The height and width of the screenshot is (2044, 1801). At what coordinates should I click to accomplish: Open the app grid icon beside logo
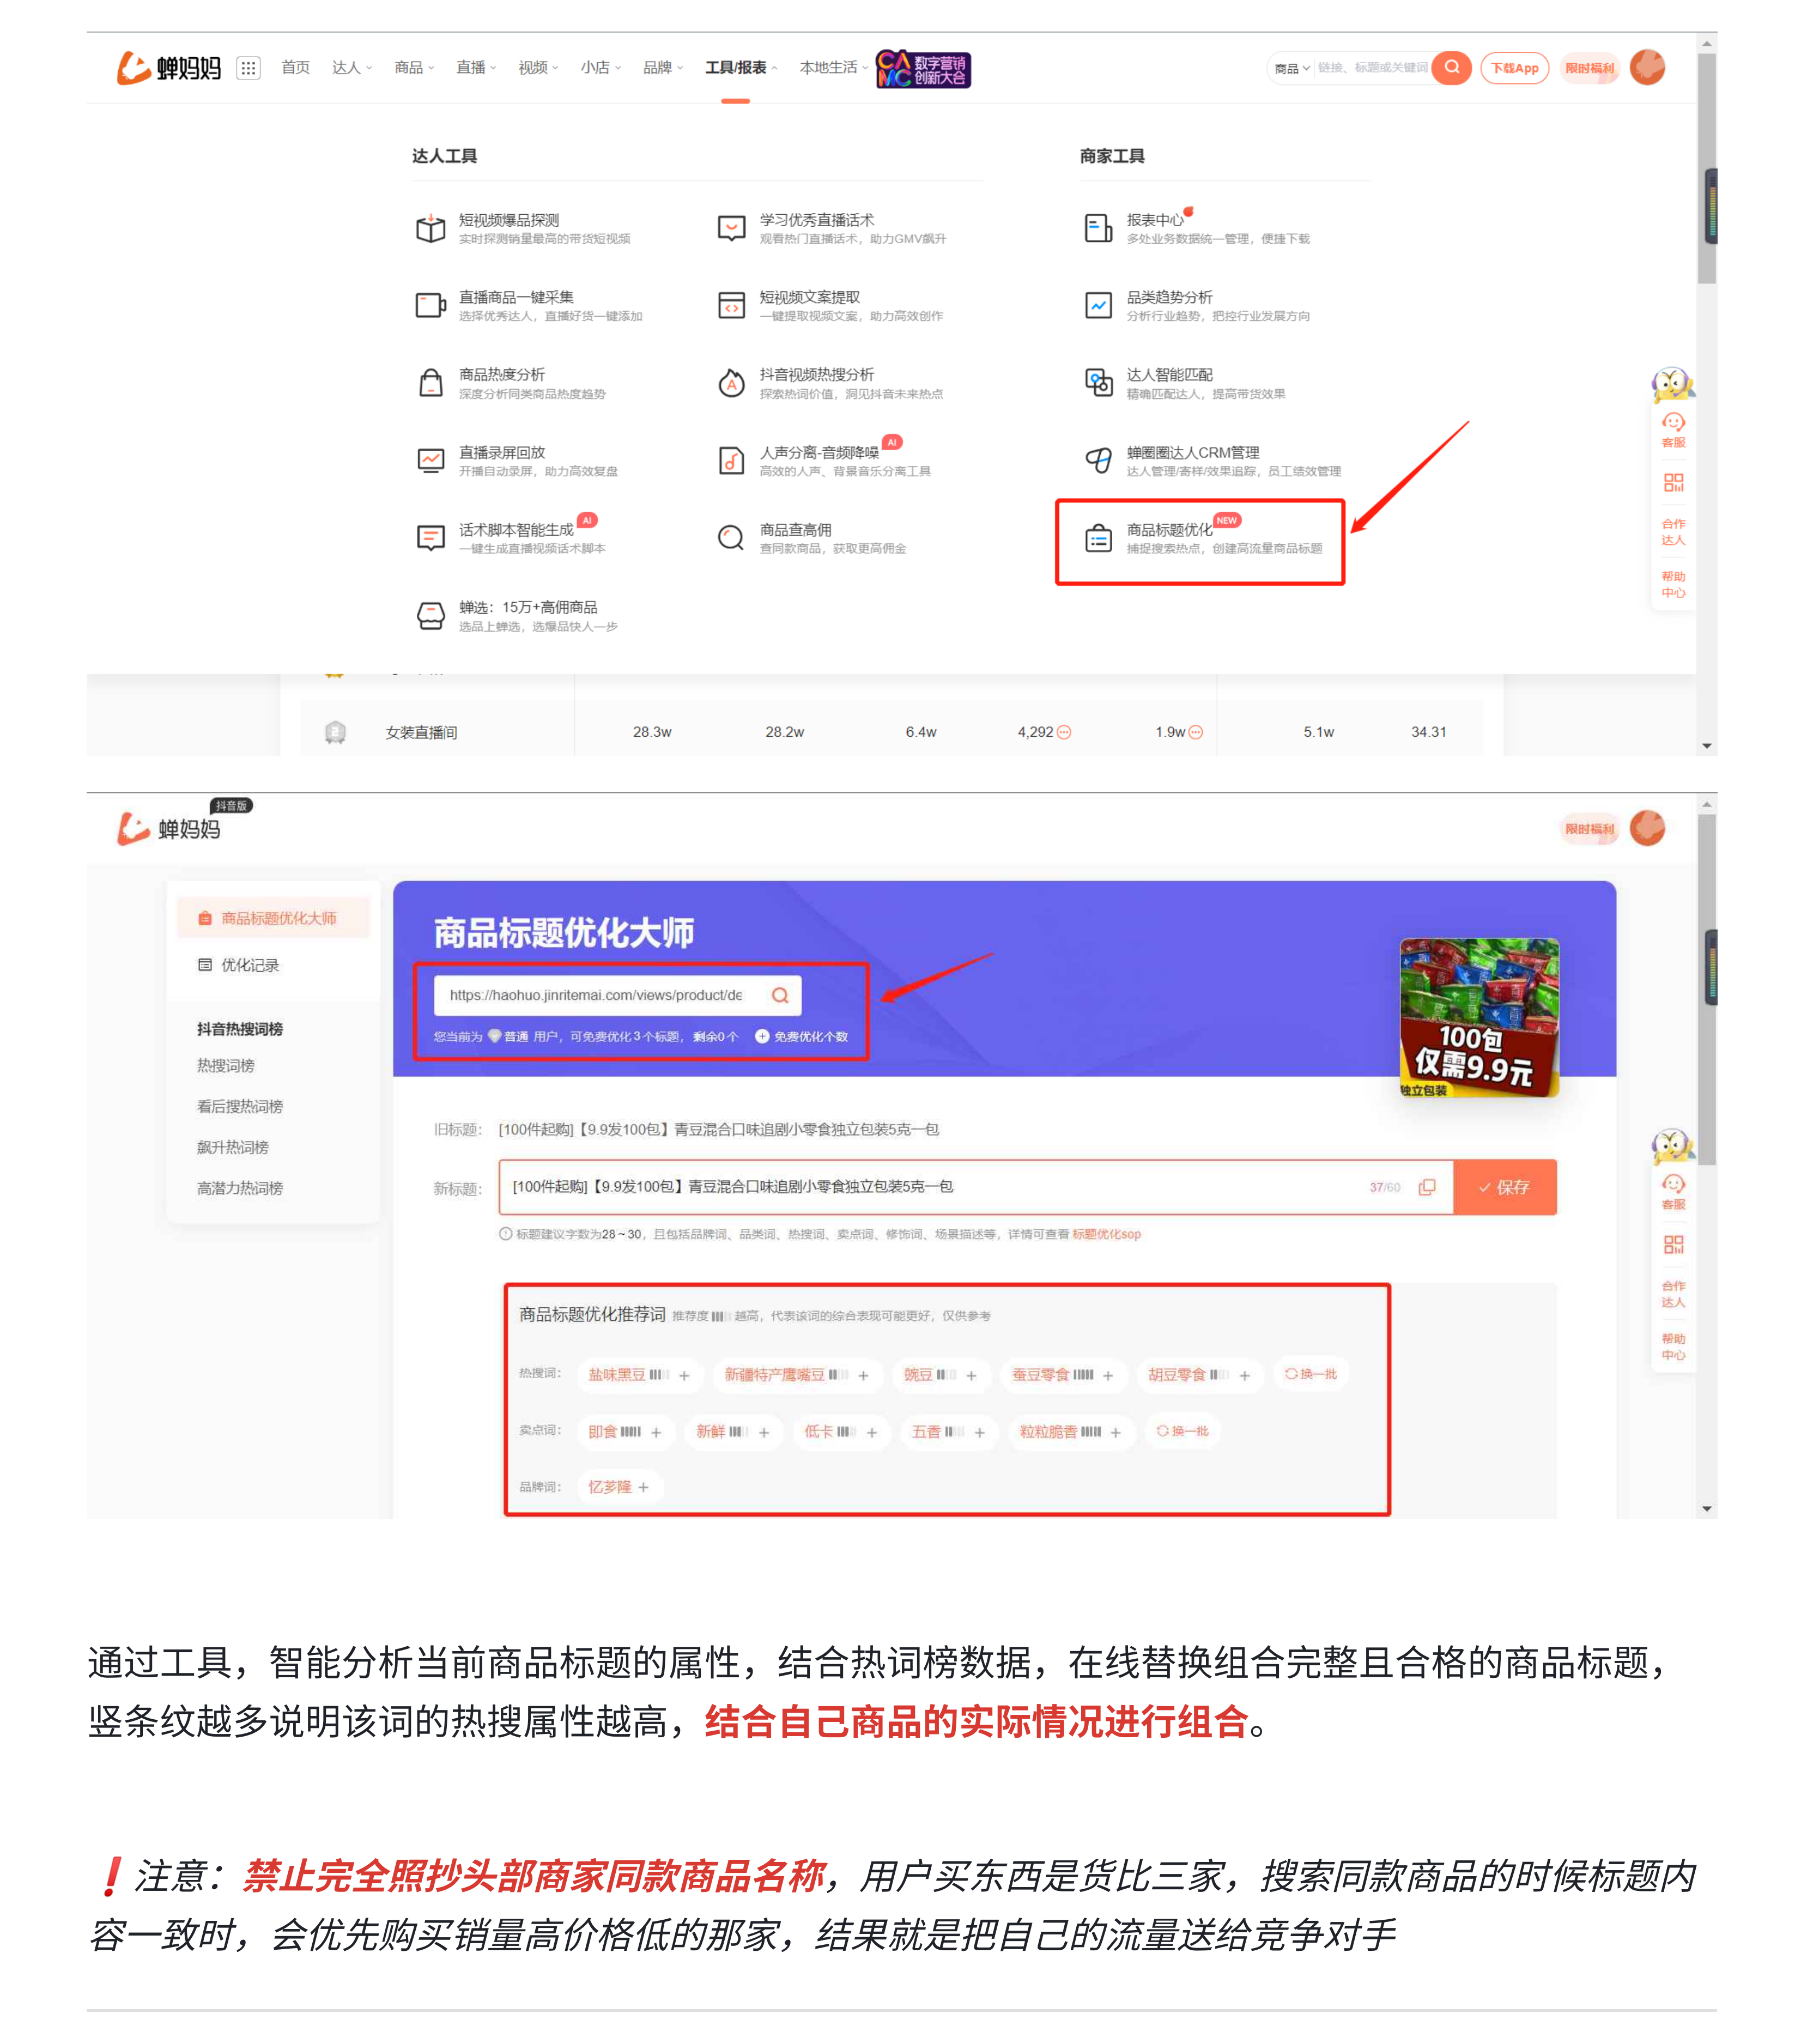click(x=248, y=68)
